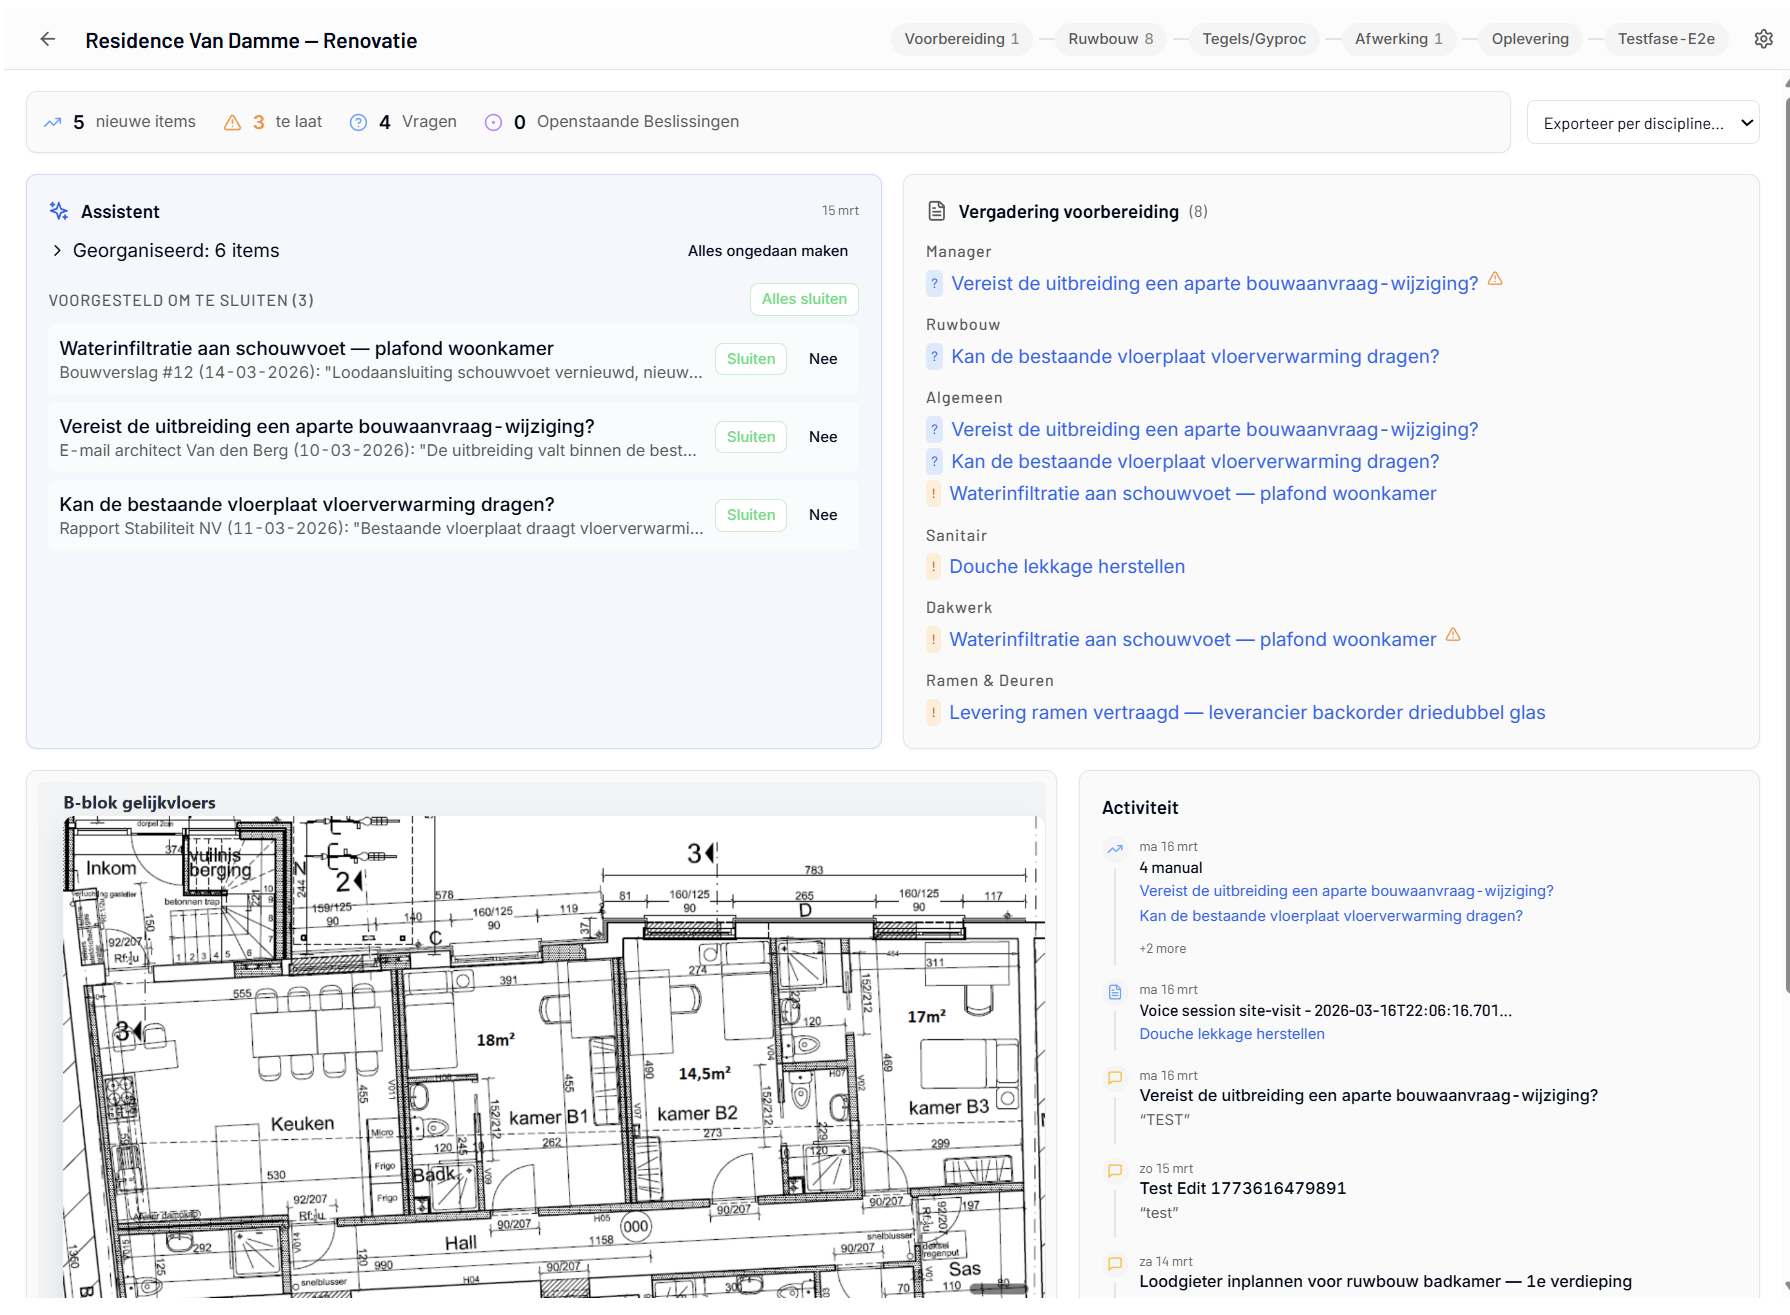
Task: Click the Openstaande Beslissingen circle icon
Action: point(493,121)
